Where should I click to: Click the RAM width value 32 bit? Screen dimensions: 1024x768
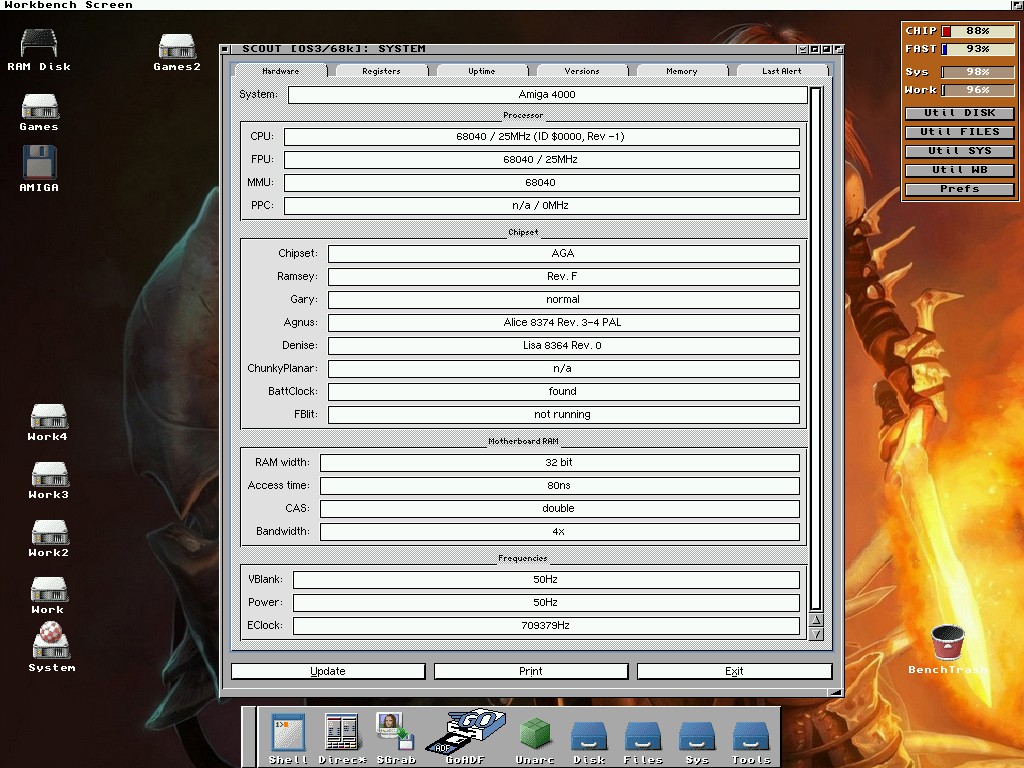[560, 462]
